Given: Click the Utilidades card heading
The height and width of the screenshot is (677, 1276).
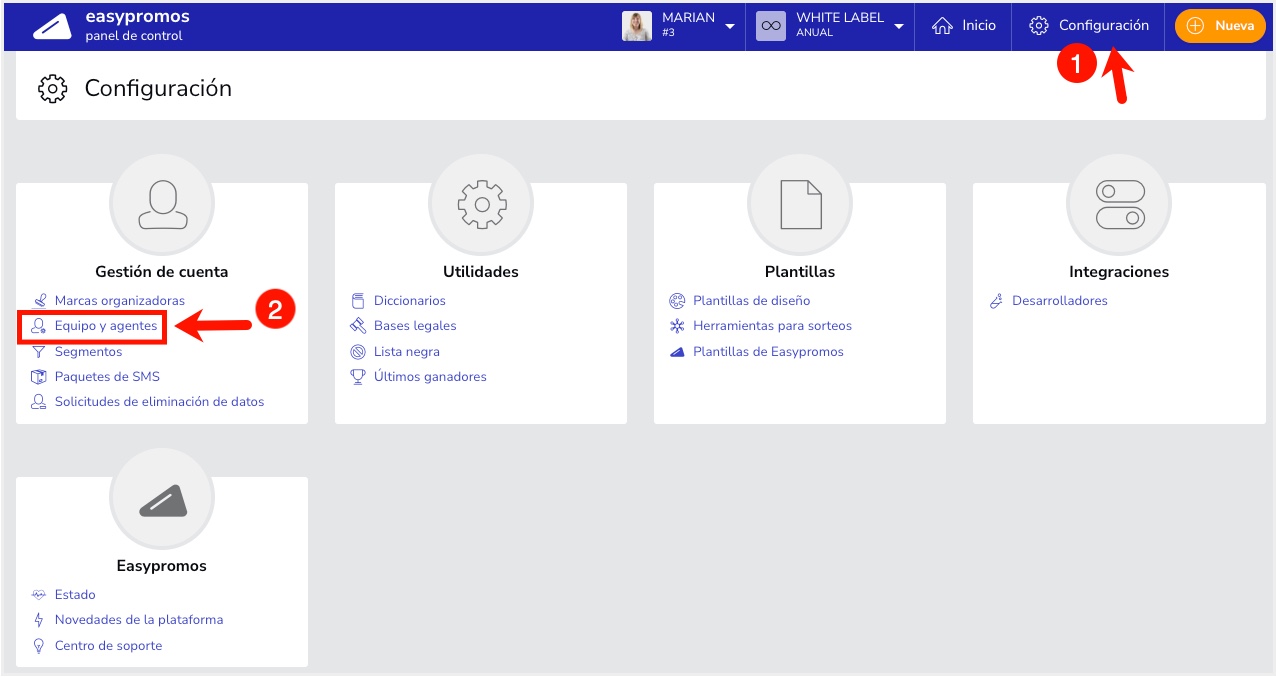Looking at the screenshot, I should [x=481, y=272].
